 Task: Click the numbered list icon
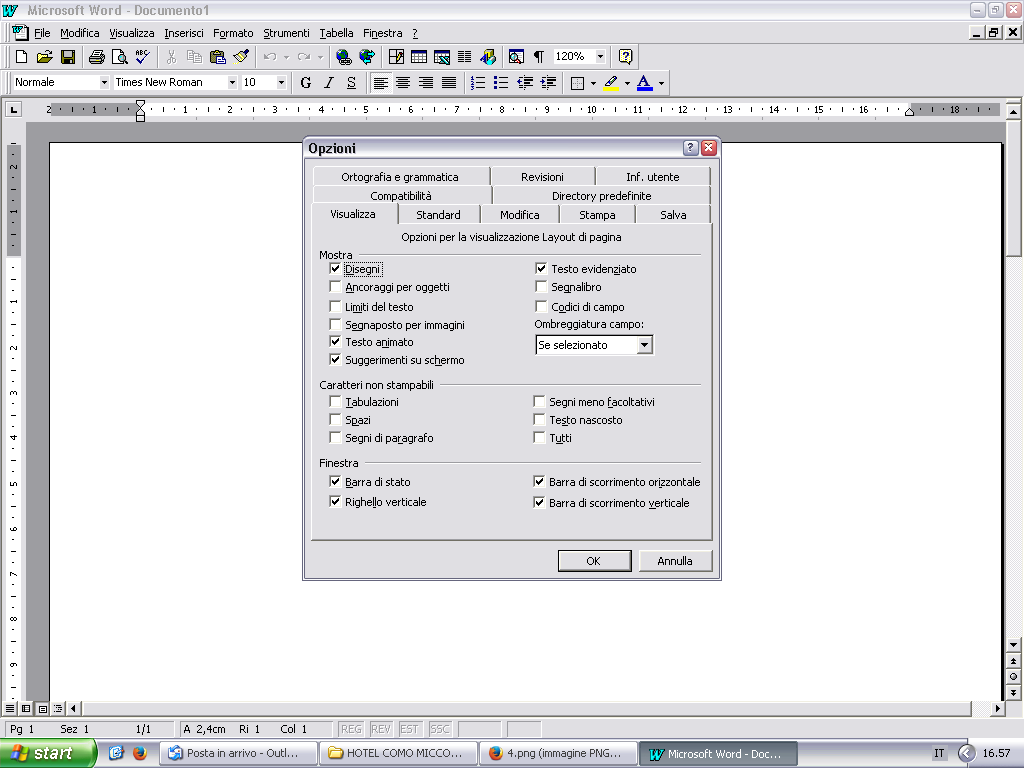478,83
